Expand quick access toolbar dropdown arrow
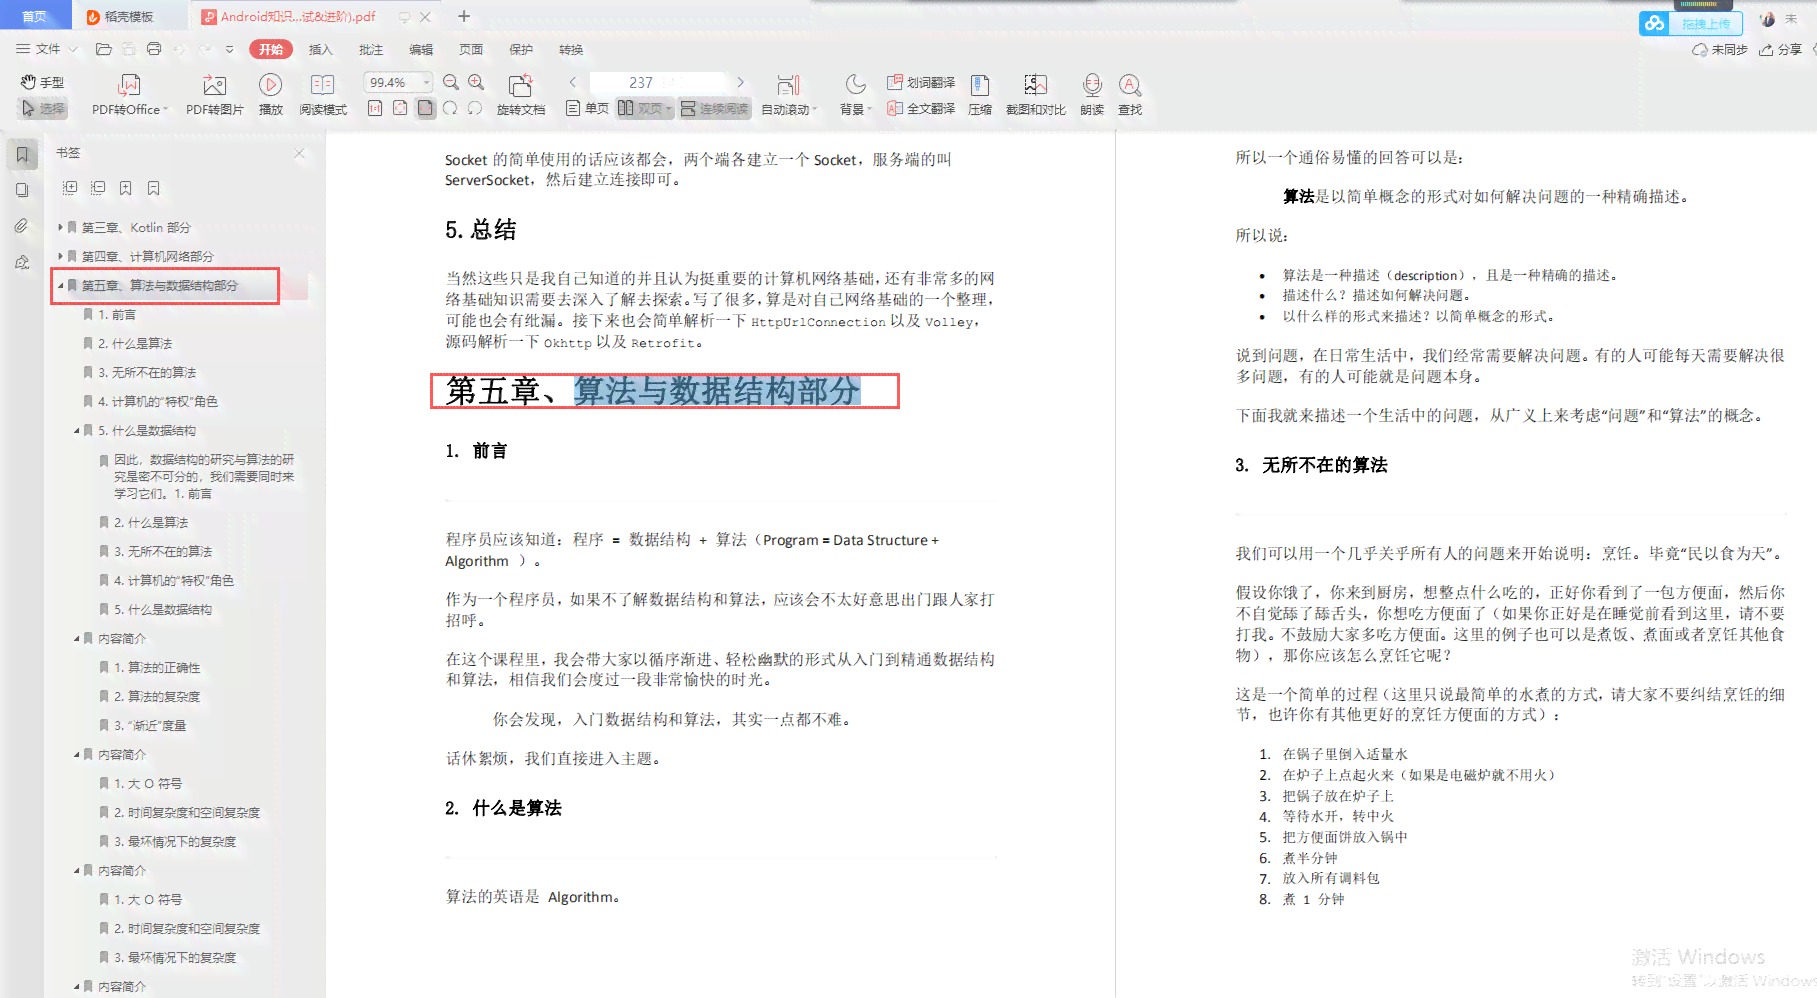1817x998 pixels. click(x=229, y=48)
